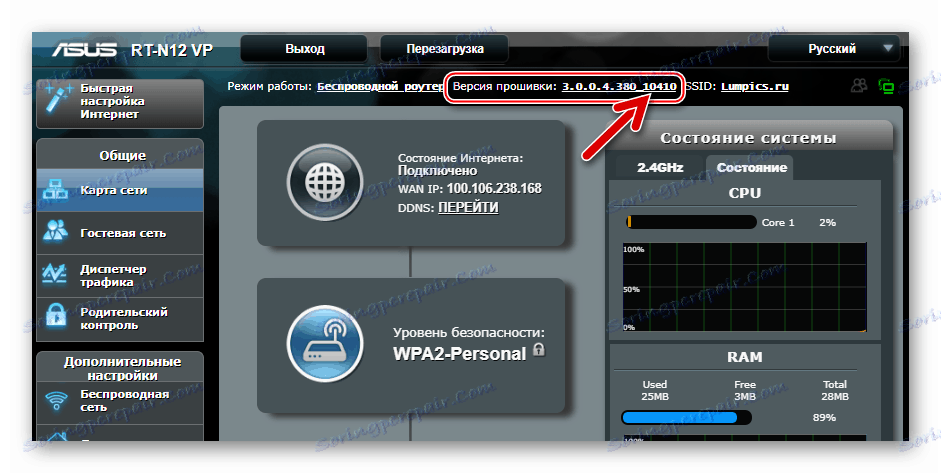The image size is (941, 473).
Task: Open the Карта сети menu item
Action: [120, 190]
